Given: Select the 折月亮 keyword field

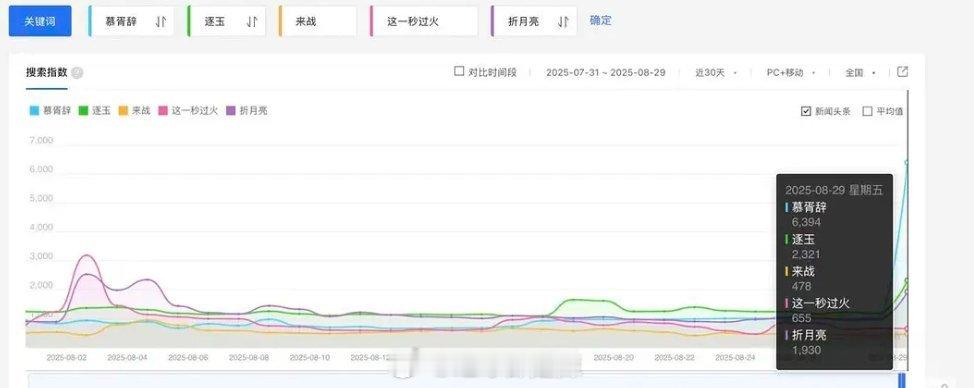Looking at the screenshot, I should 534,22.
